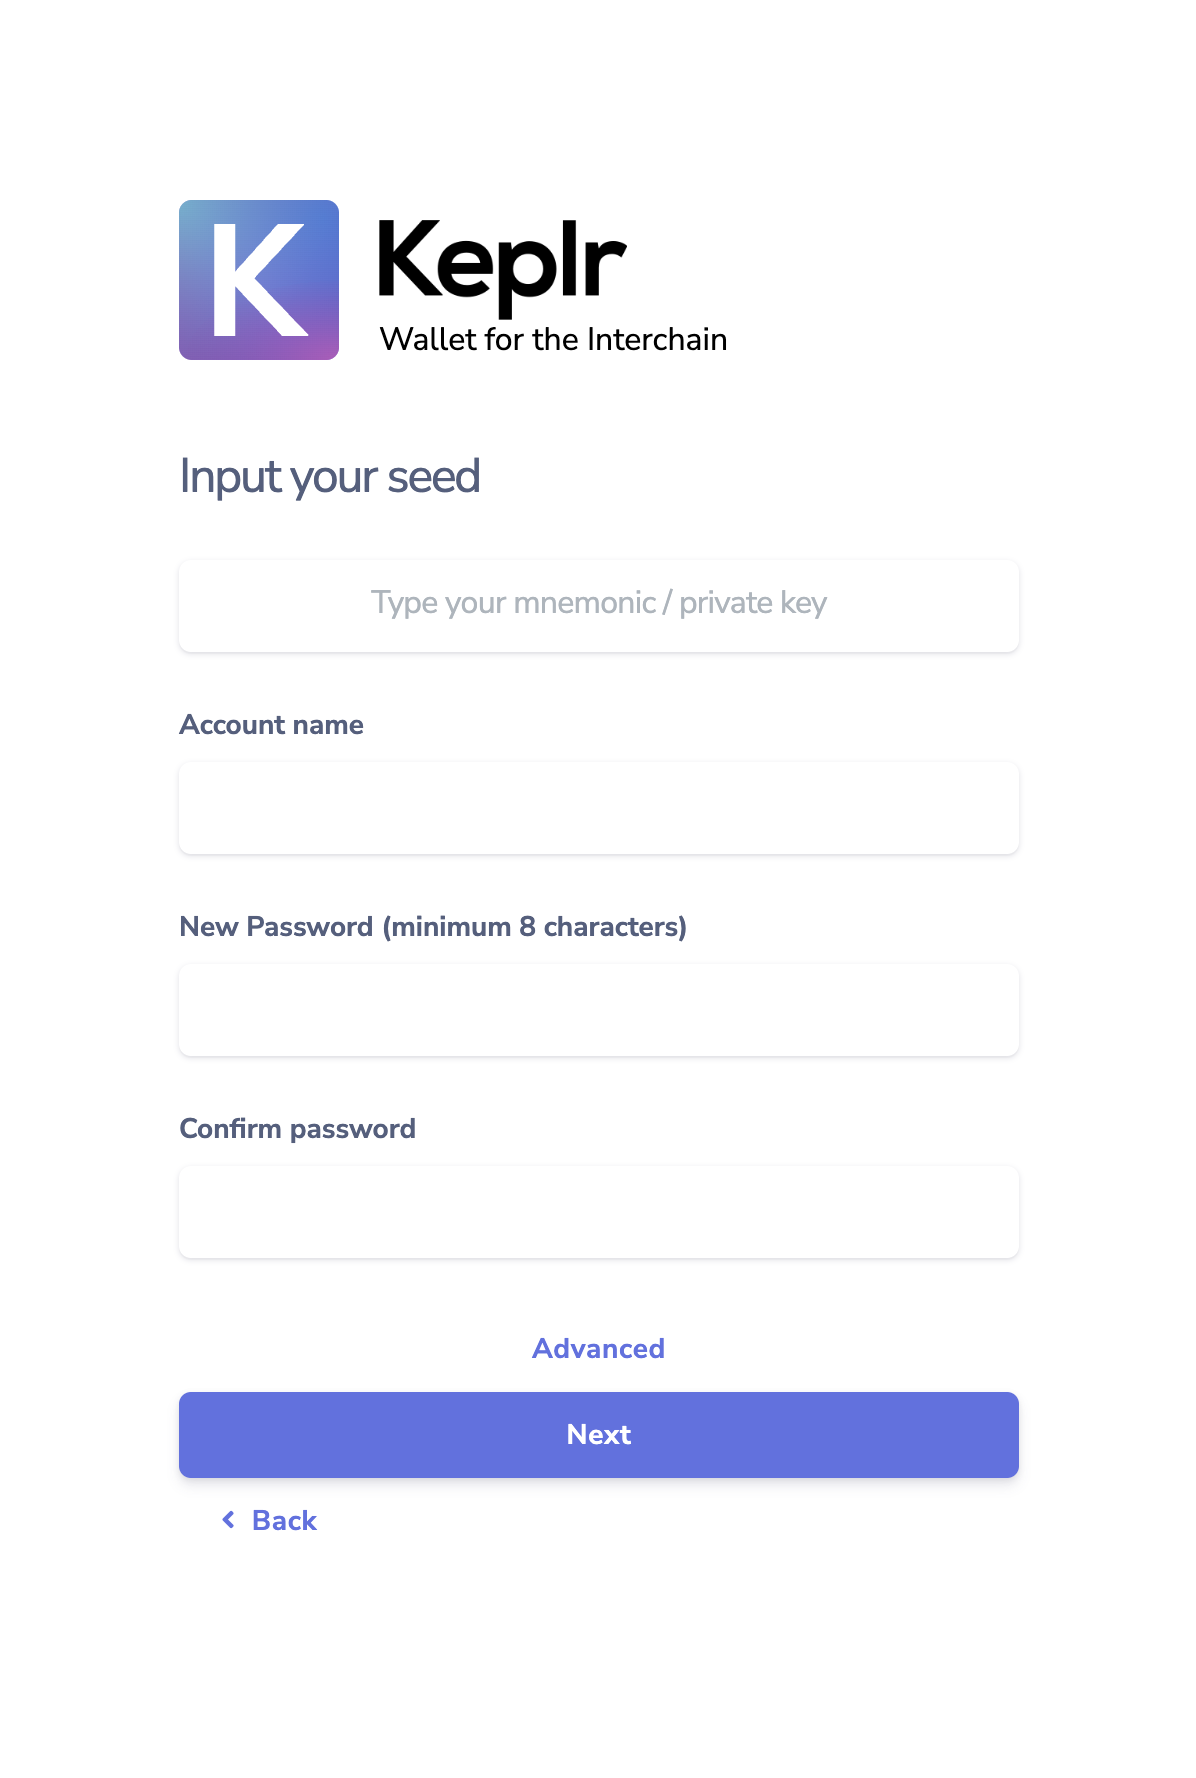Focus the Account name input field
Screen dimensions: 1196x1778
(x=599, y=808)
